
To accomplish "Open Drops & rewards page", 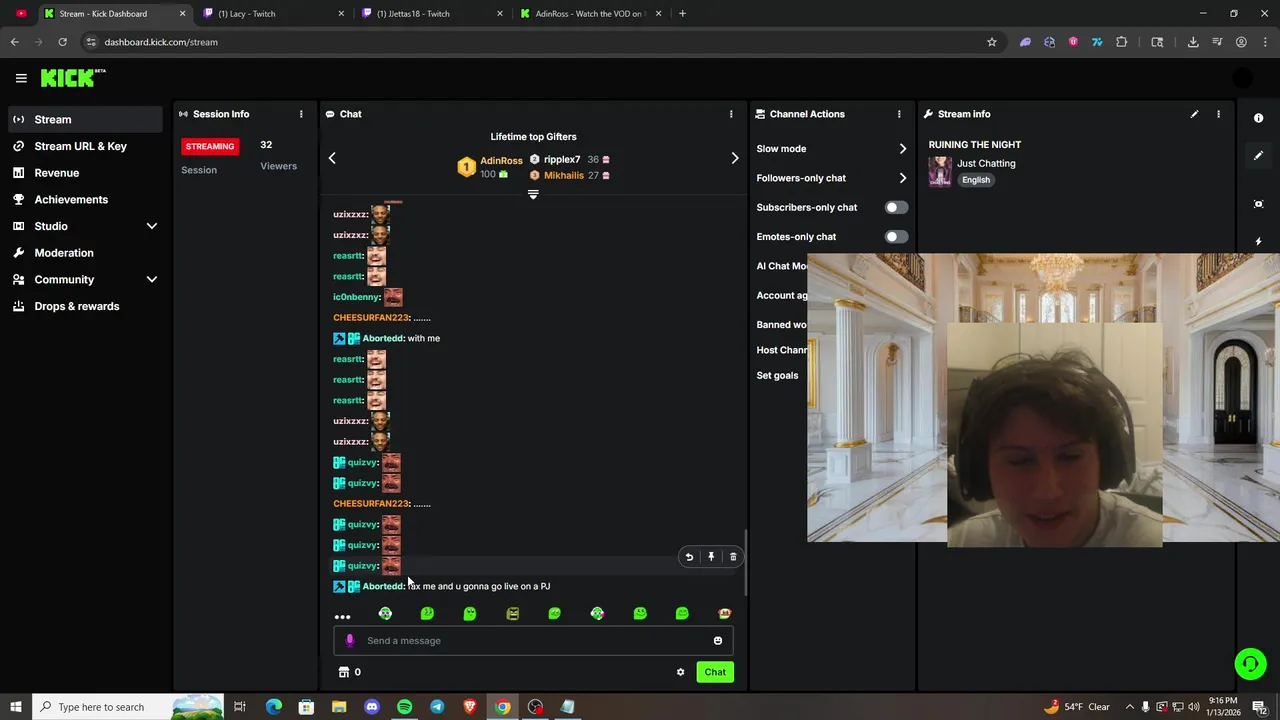I will [x=84, y=306].
